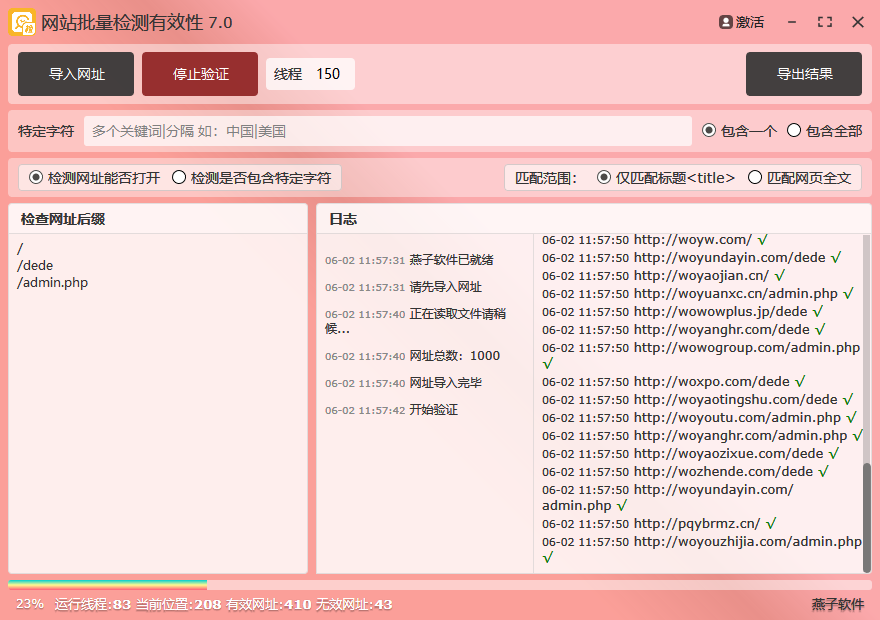The height and width of the screenshot is (620, 880).
Task: Click the 检查网址后缀 panel header
Action: (x=63, y=219)
